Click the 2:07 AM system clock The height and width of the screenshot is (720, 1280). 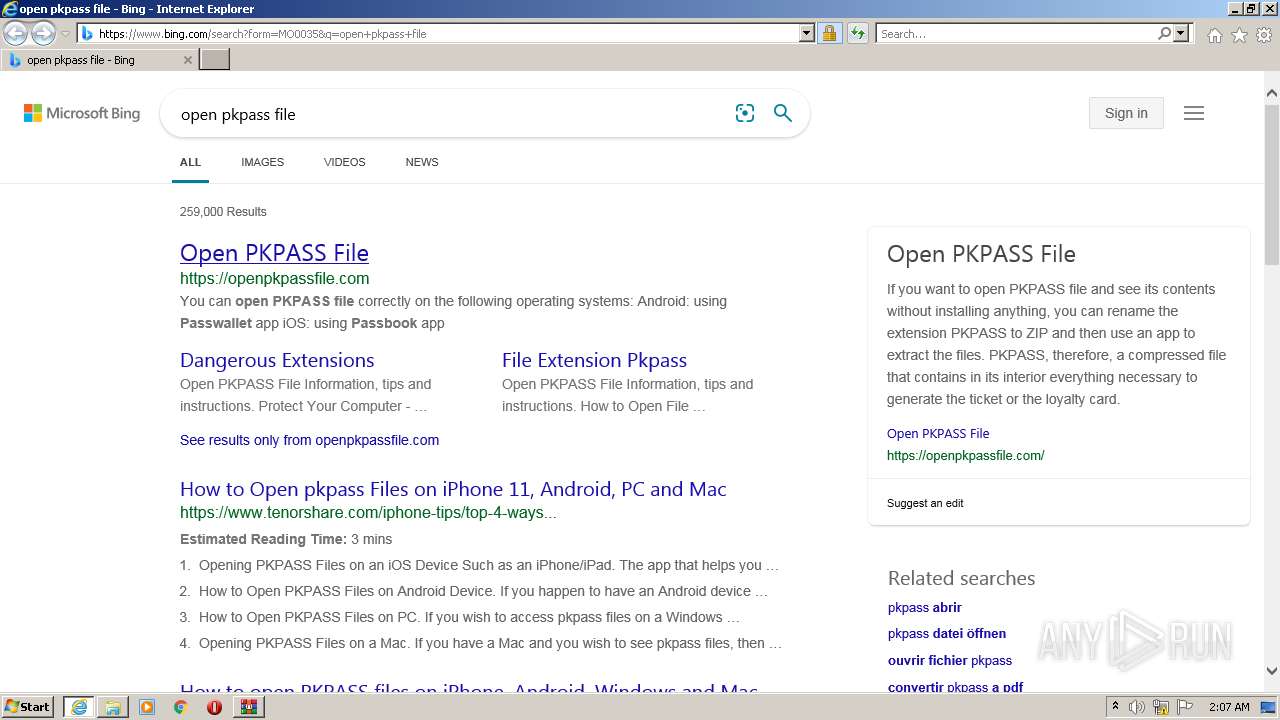click(x=1229, y=707)
